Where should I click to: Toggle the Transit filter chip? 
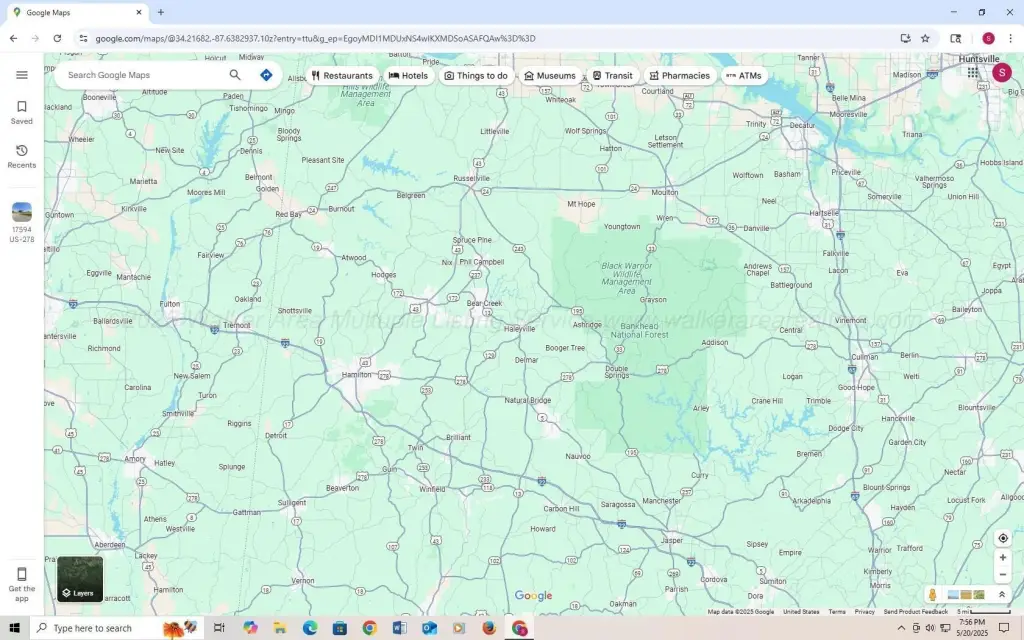point(612,76)
